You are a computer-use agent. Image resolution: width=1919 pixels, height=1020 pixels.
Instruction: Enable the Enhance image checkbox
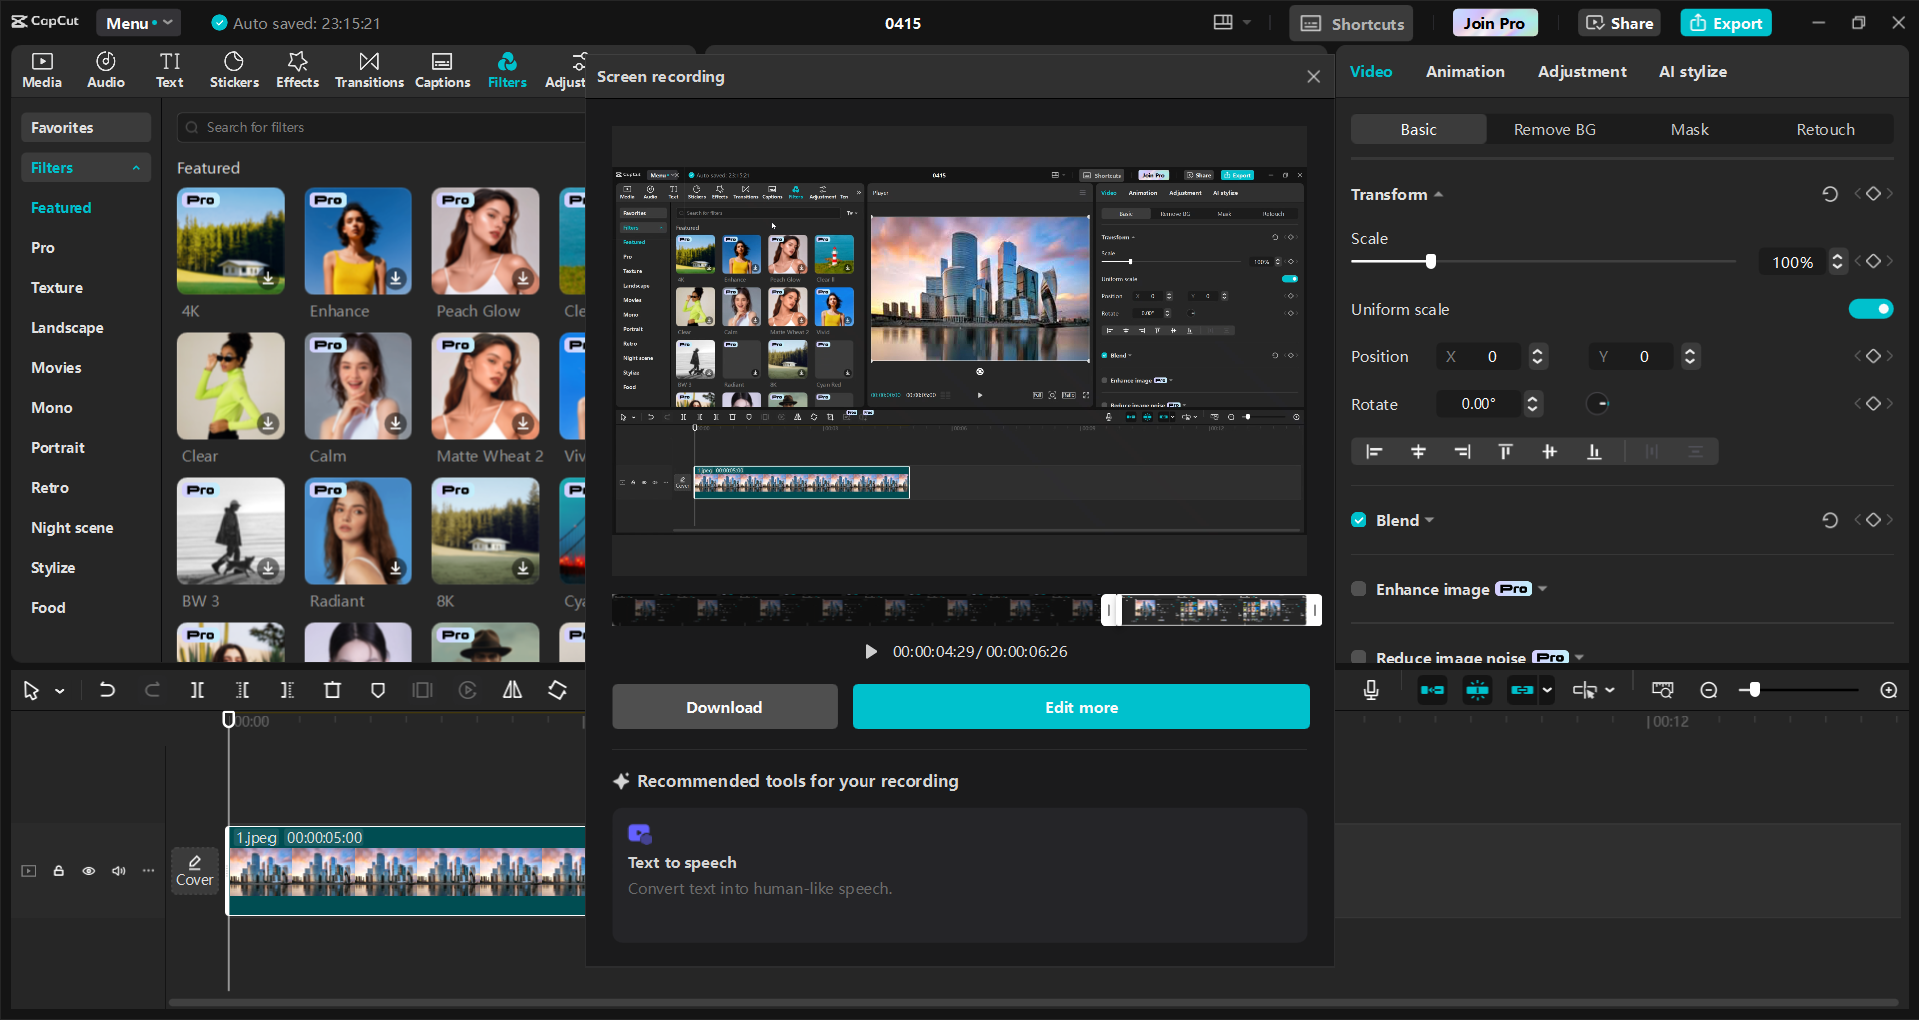pyautogui.click(x=1358, y=589)
